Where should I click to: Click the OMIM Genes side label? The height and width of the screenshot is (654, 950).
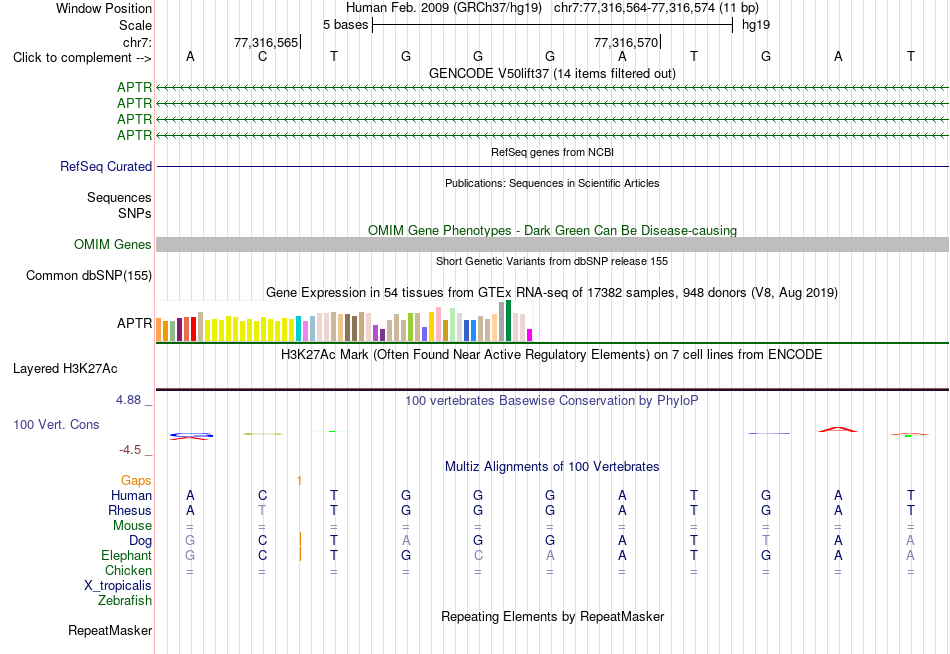pos(113,244)
